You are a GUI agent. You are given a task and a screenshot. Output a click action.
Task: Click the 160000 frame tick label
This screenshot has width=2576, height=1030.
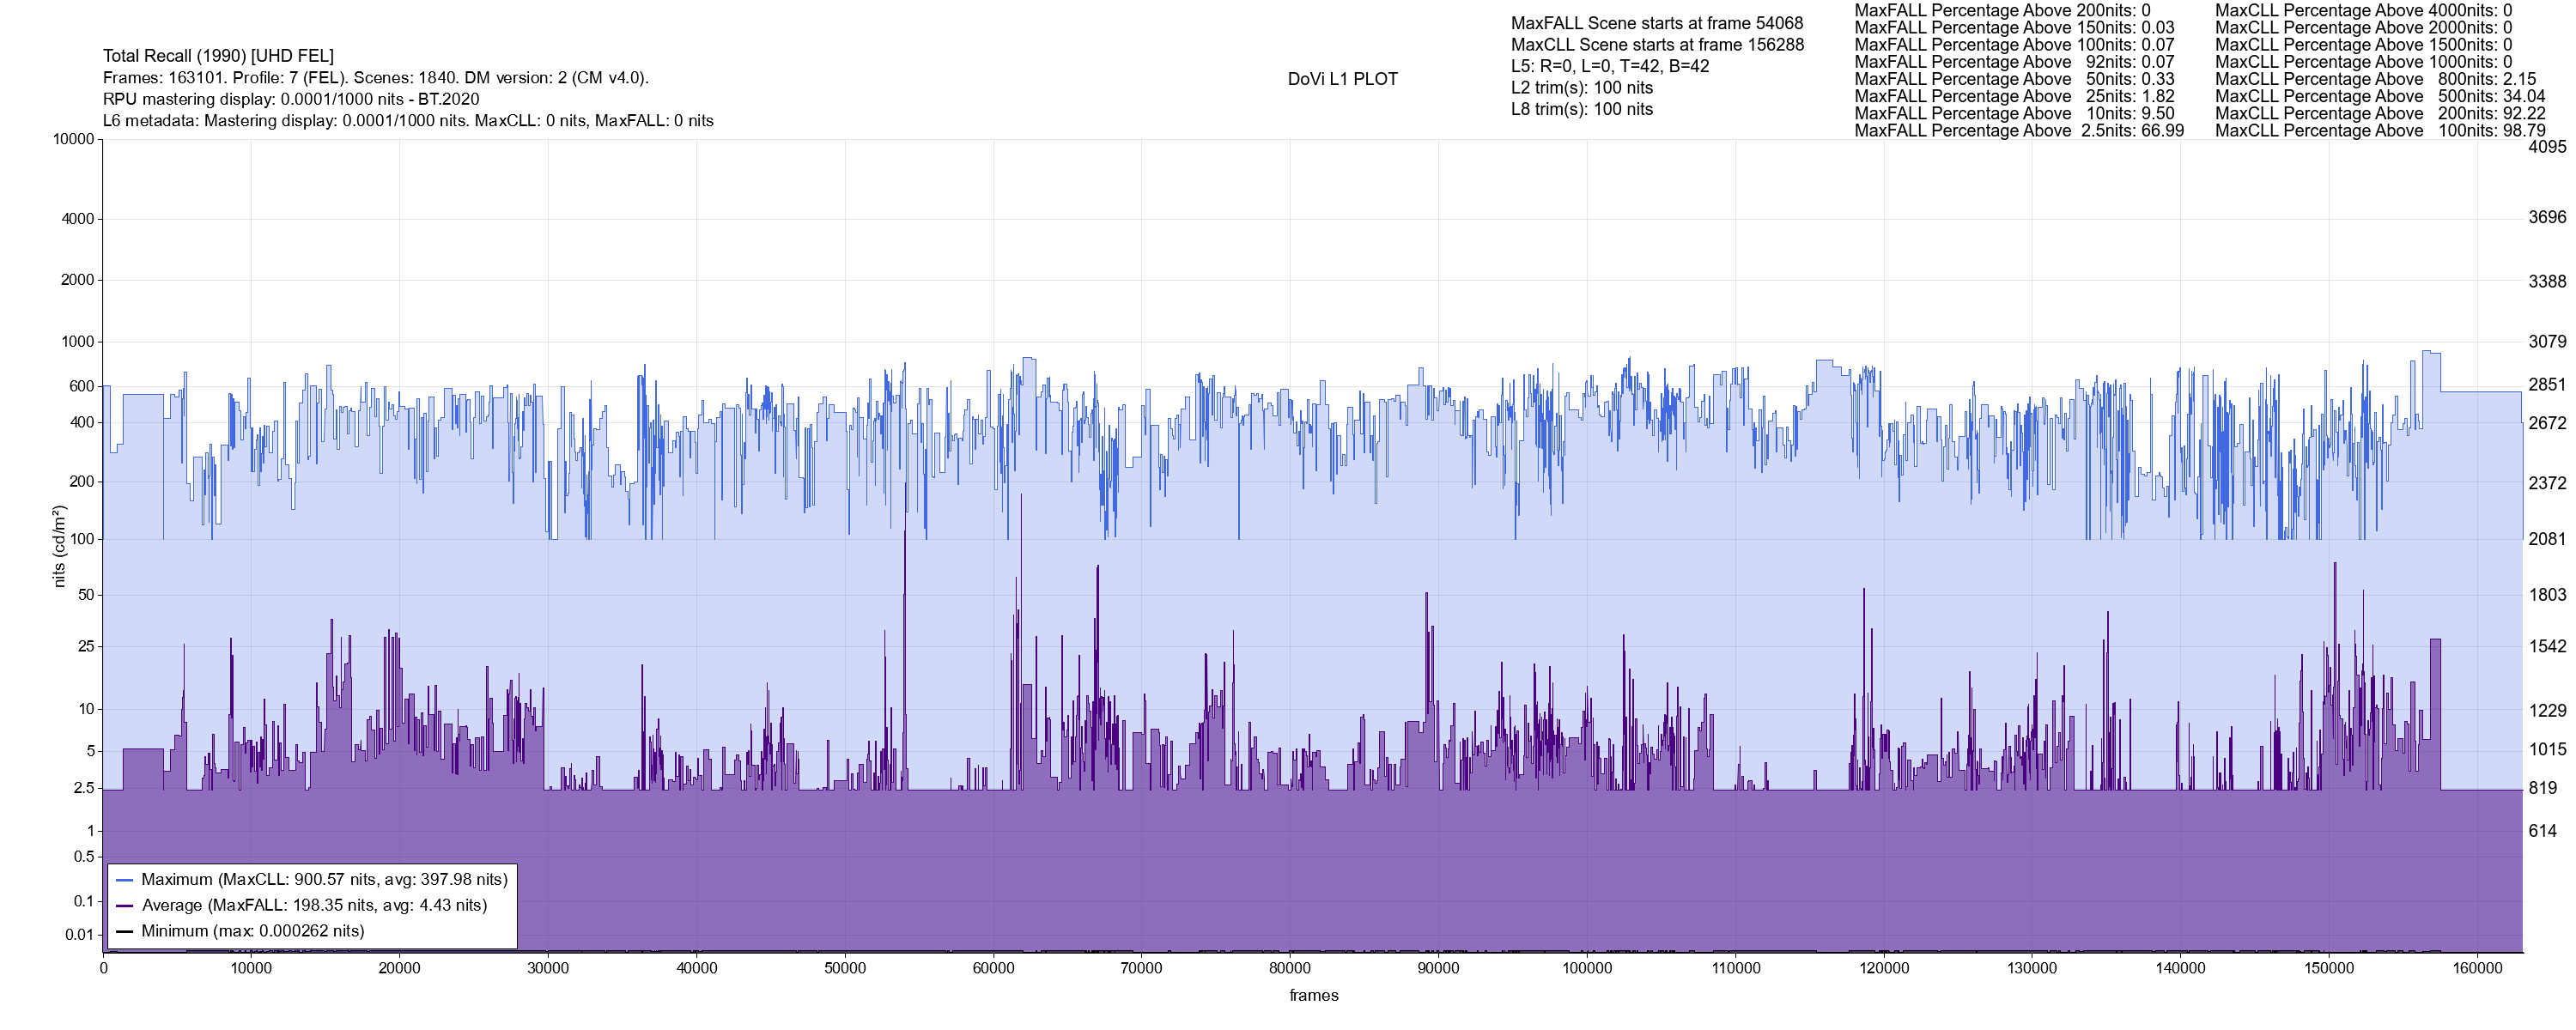click(x=2477, y=968)
